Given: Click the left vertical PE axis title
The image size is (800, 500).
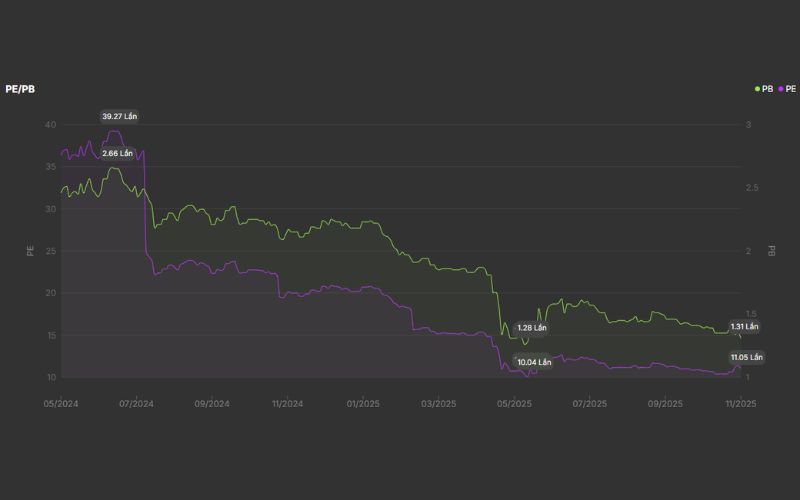Looking at the screenshot, I should [x=30, y=251].
